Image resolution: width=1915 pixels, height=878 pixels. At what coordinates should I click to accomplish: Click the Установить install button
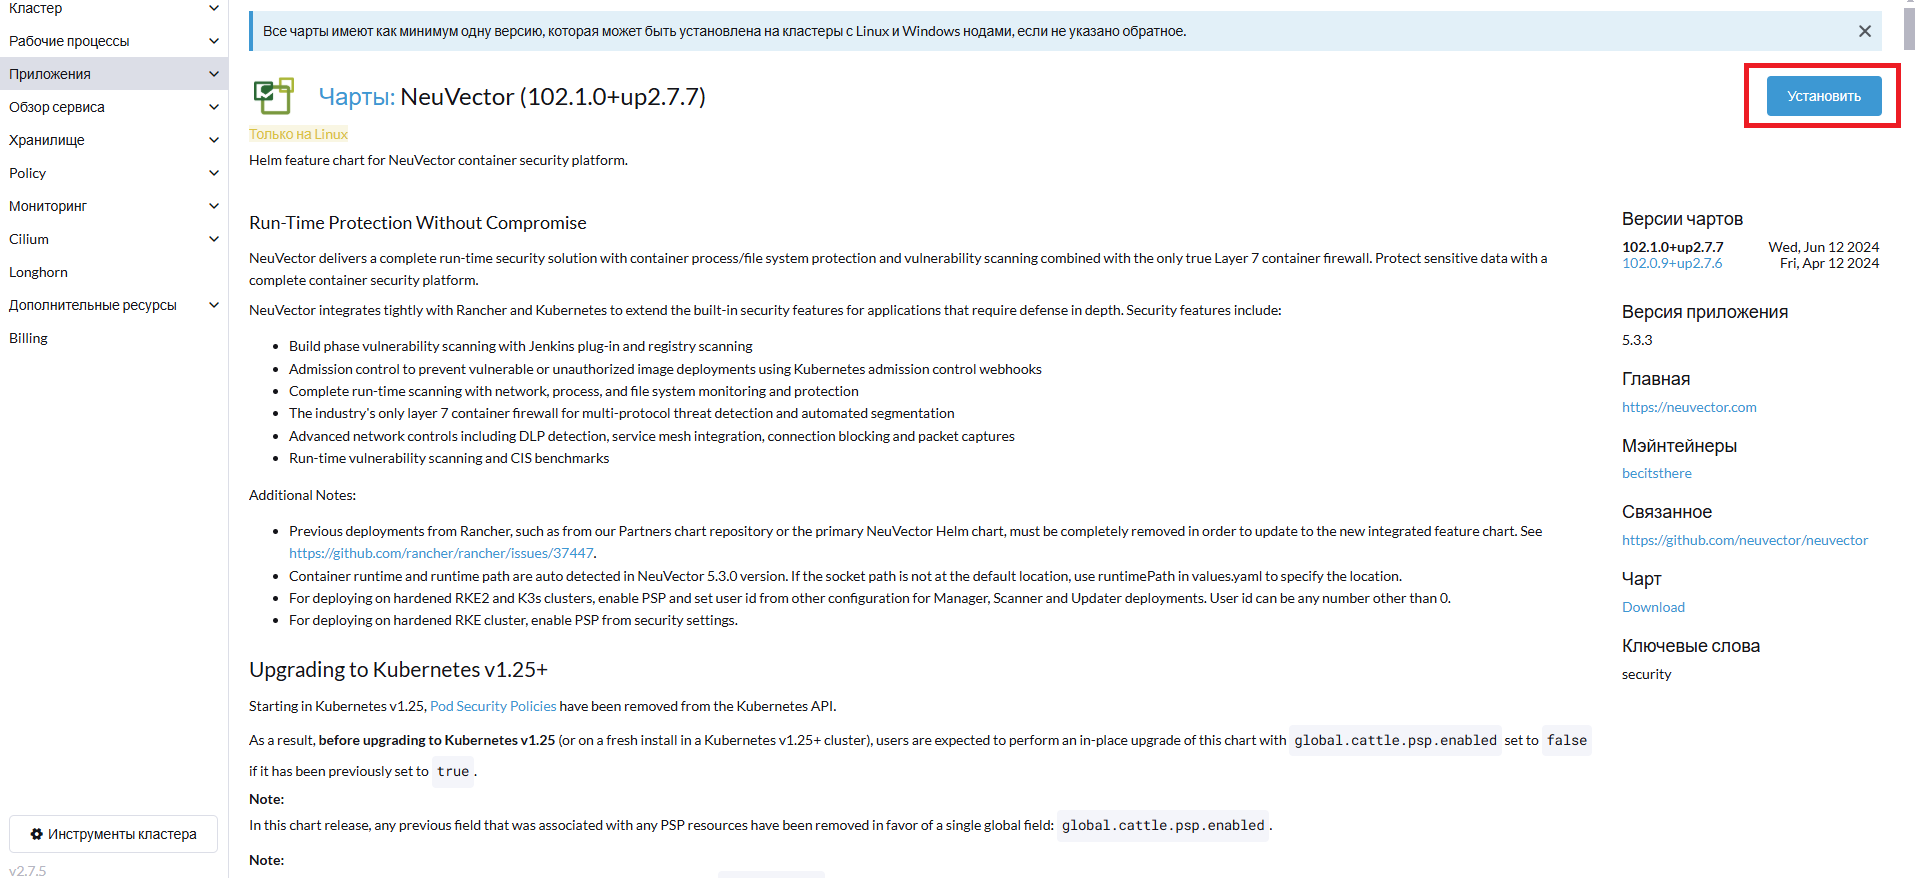coord(1823,96)
